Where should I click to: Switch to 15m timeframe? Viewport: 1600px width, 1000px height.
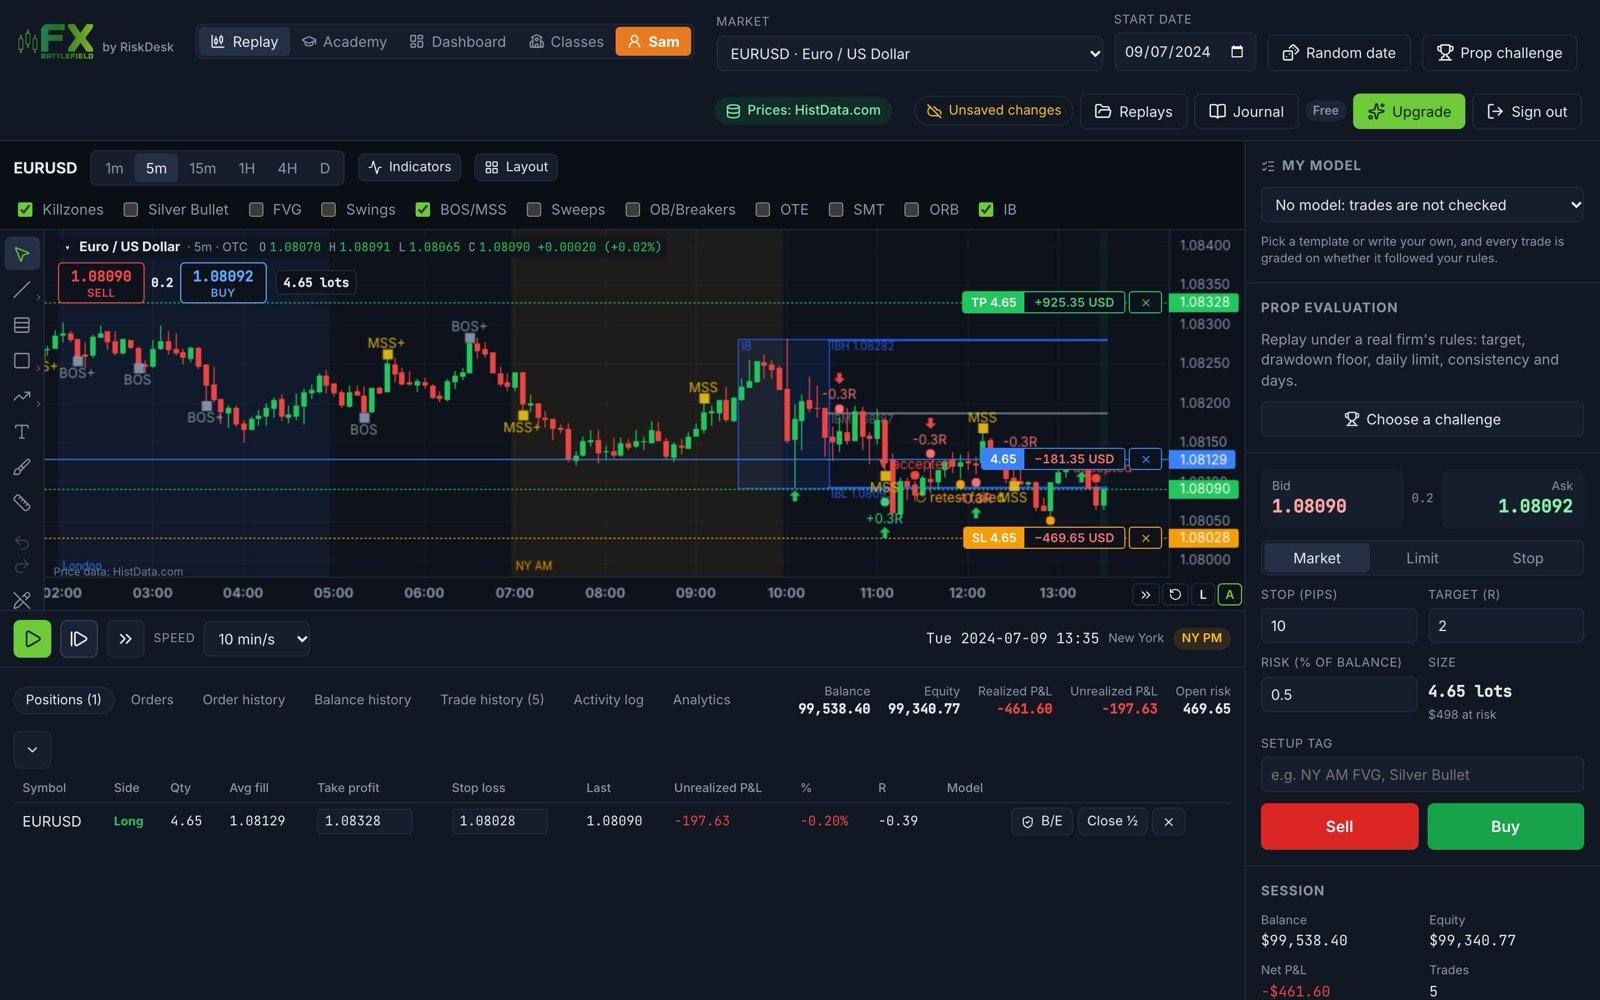203,168
